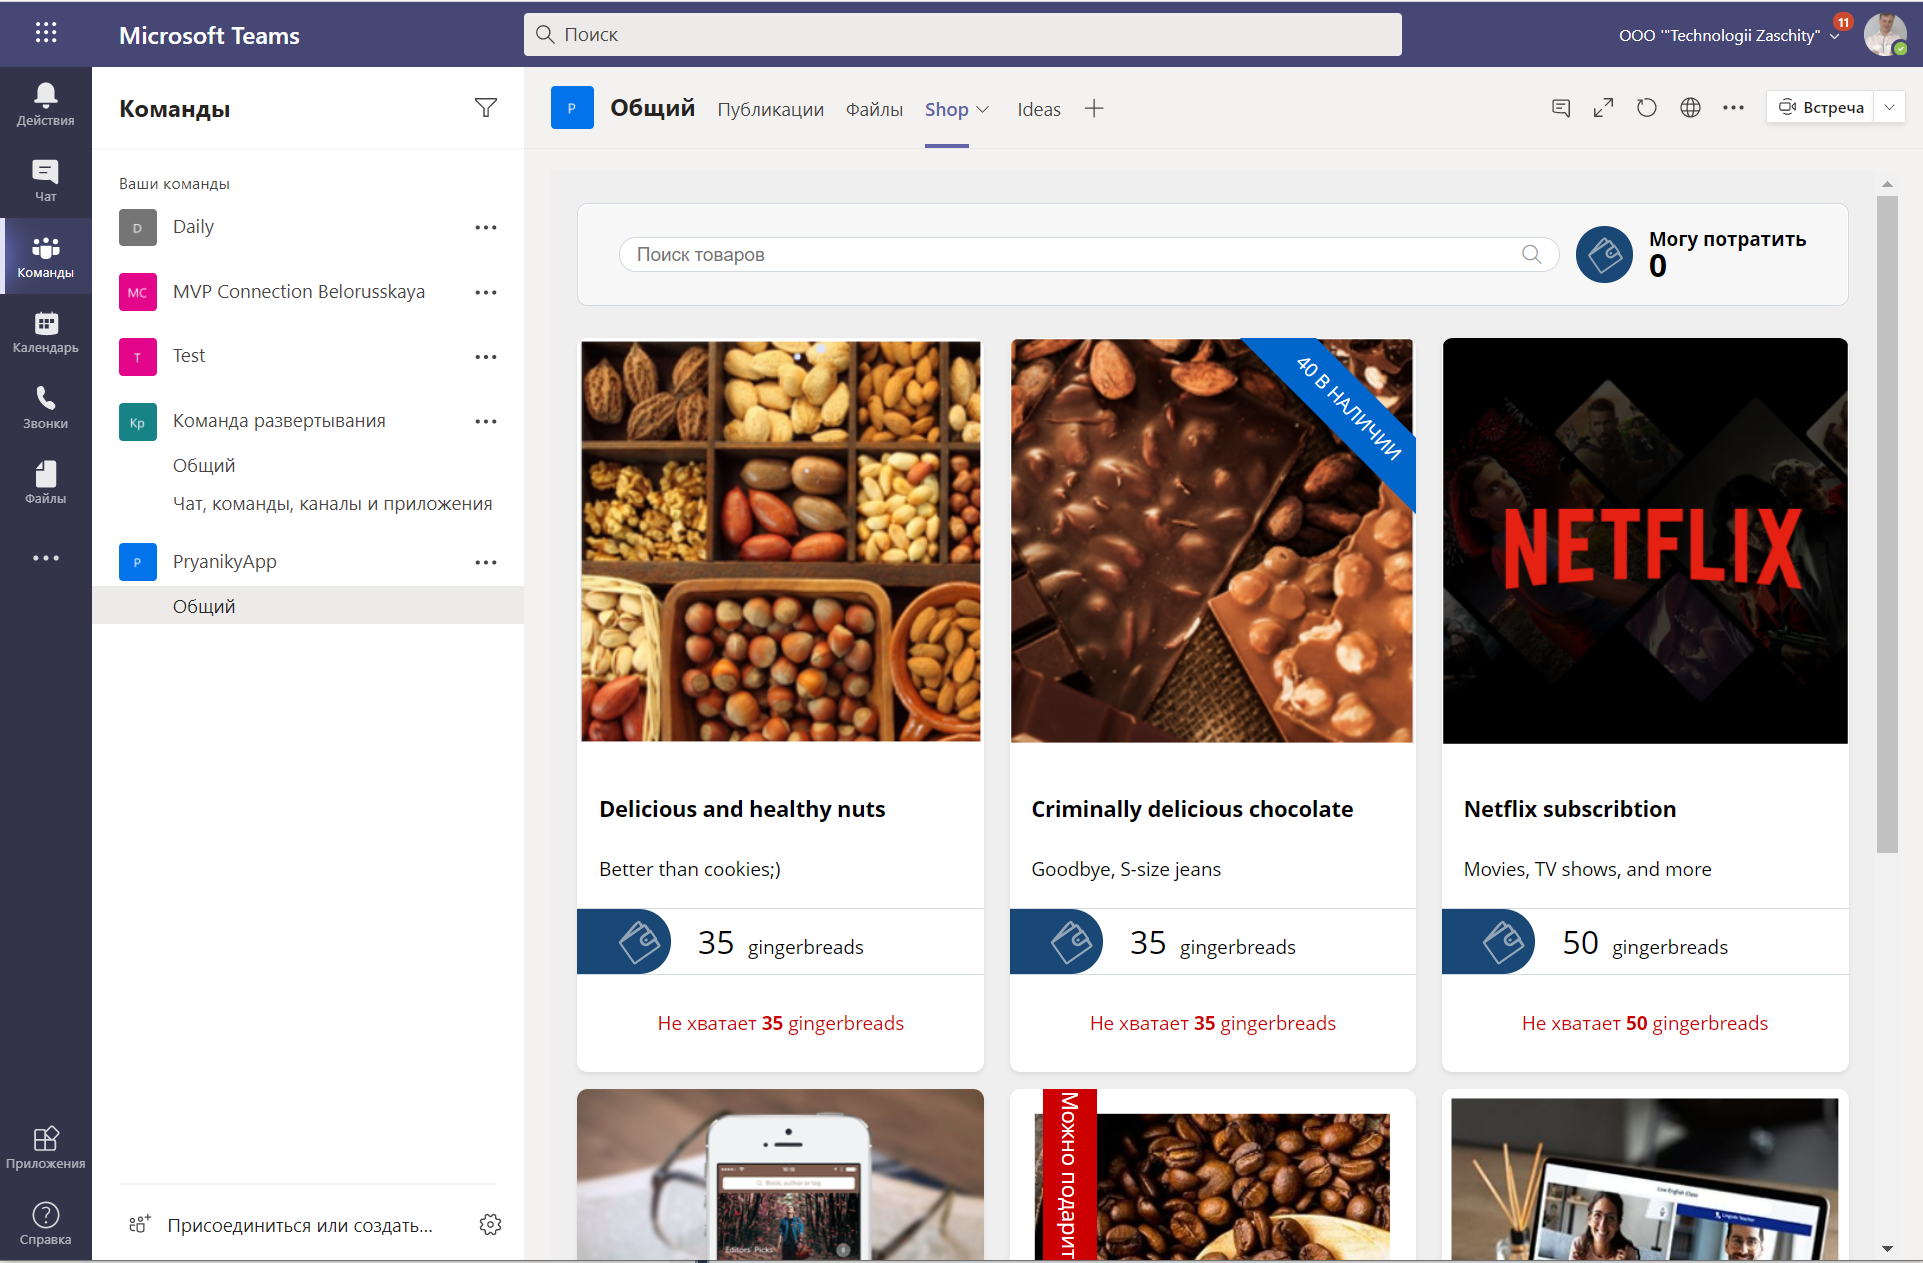Switch to the Ideas tab

(x=1039, y=110)
